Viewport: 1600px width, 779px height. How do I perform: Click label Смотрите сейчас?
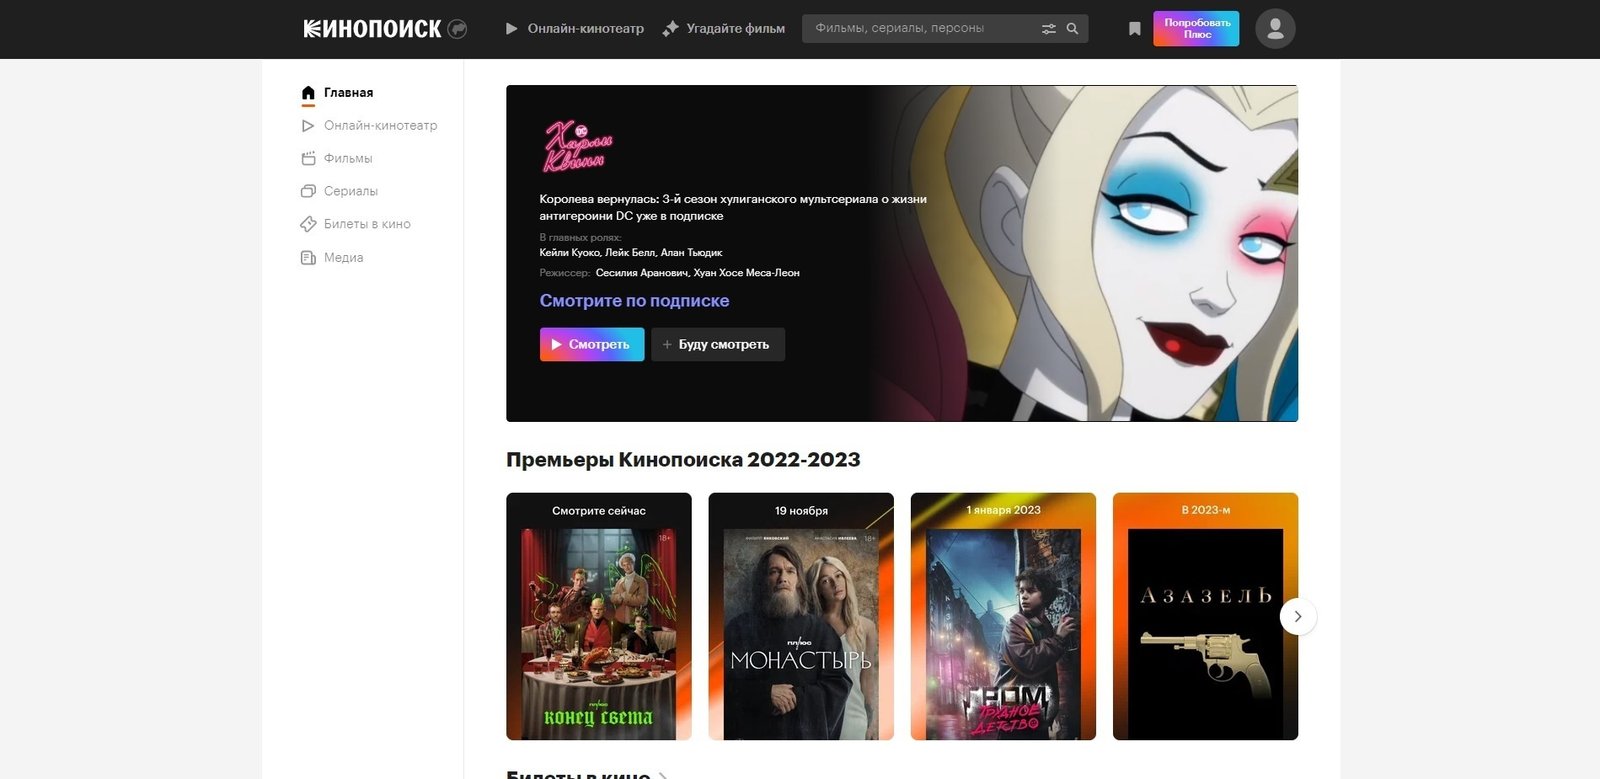(599, 511)
